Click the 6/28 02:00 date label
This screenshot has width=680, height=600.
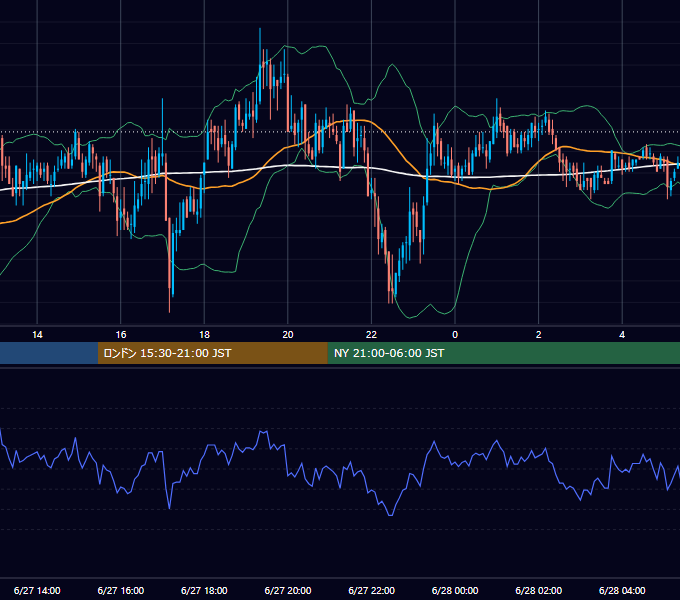(539, 590)
